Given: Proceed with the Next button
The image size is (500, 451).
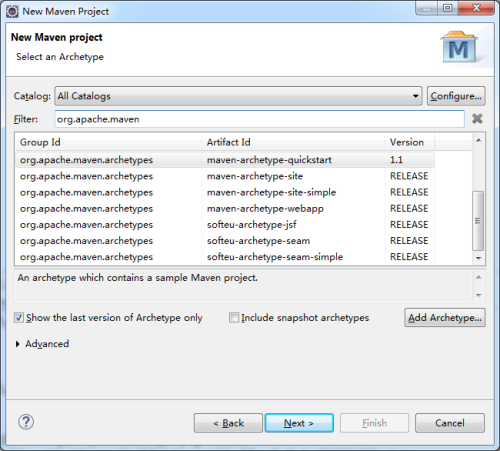Looking at the screenshot, I should tap(299, 423).
